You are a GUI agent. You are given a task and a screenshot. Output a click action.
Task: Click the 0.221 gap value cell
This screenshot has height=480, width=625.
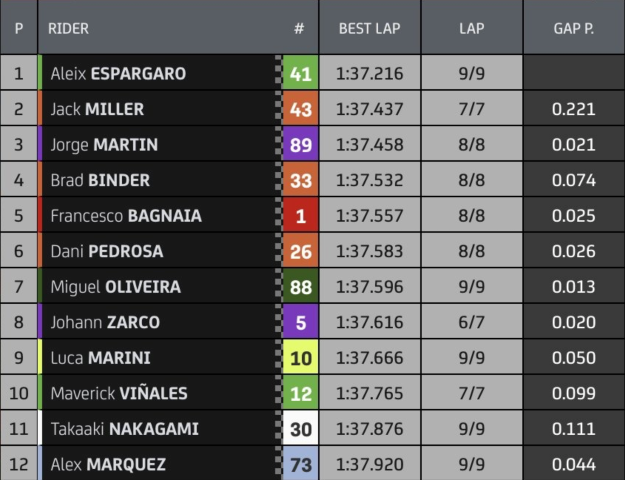tap(574, 108)
